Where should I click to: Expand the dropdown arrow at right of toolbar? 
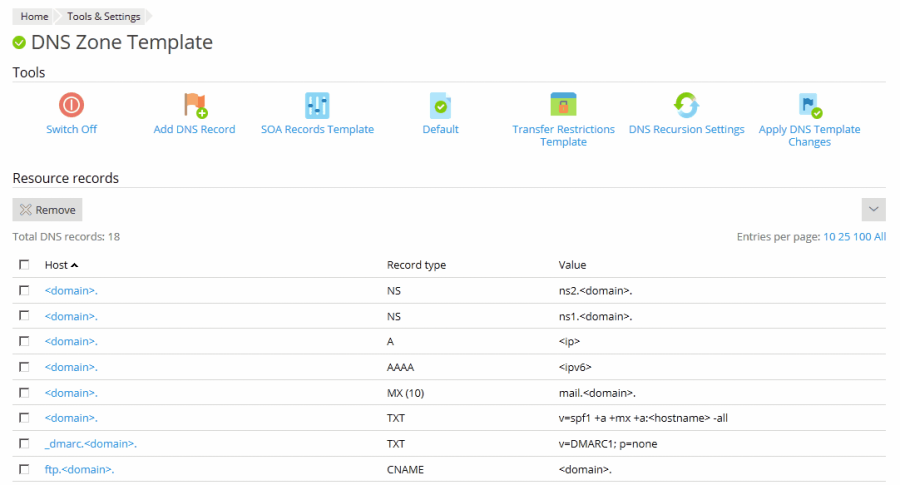point(873,209)
